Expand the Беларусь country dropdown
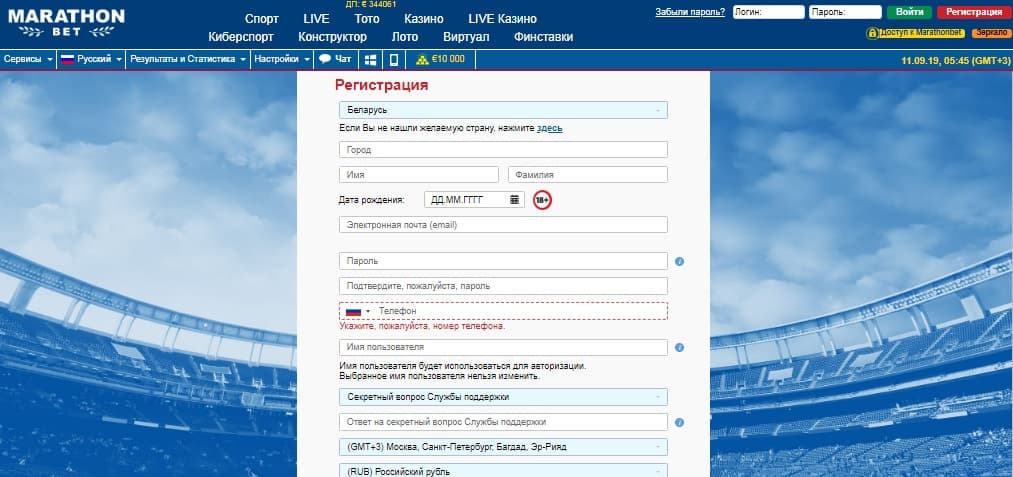This screenshot has height=477, width=1013. coord(503,110)
